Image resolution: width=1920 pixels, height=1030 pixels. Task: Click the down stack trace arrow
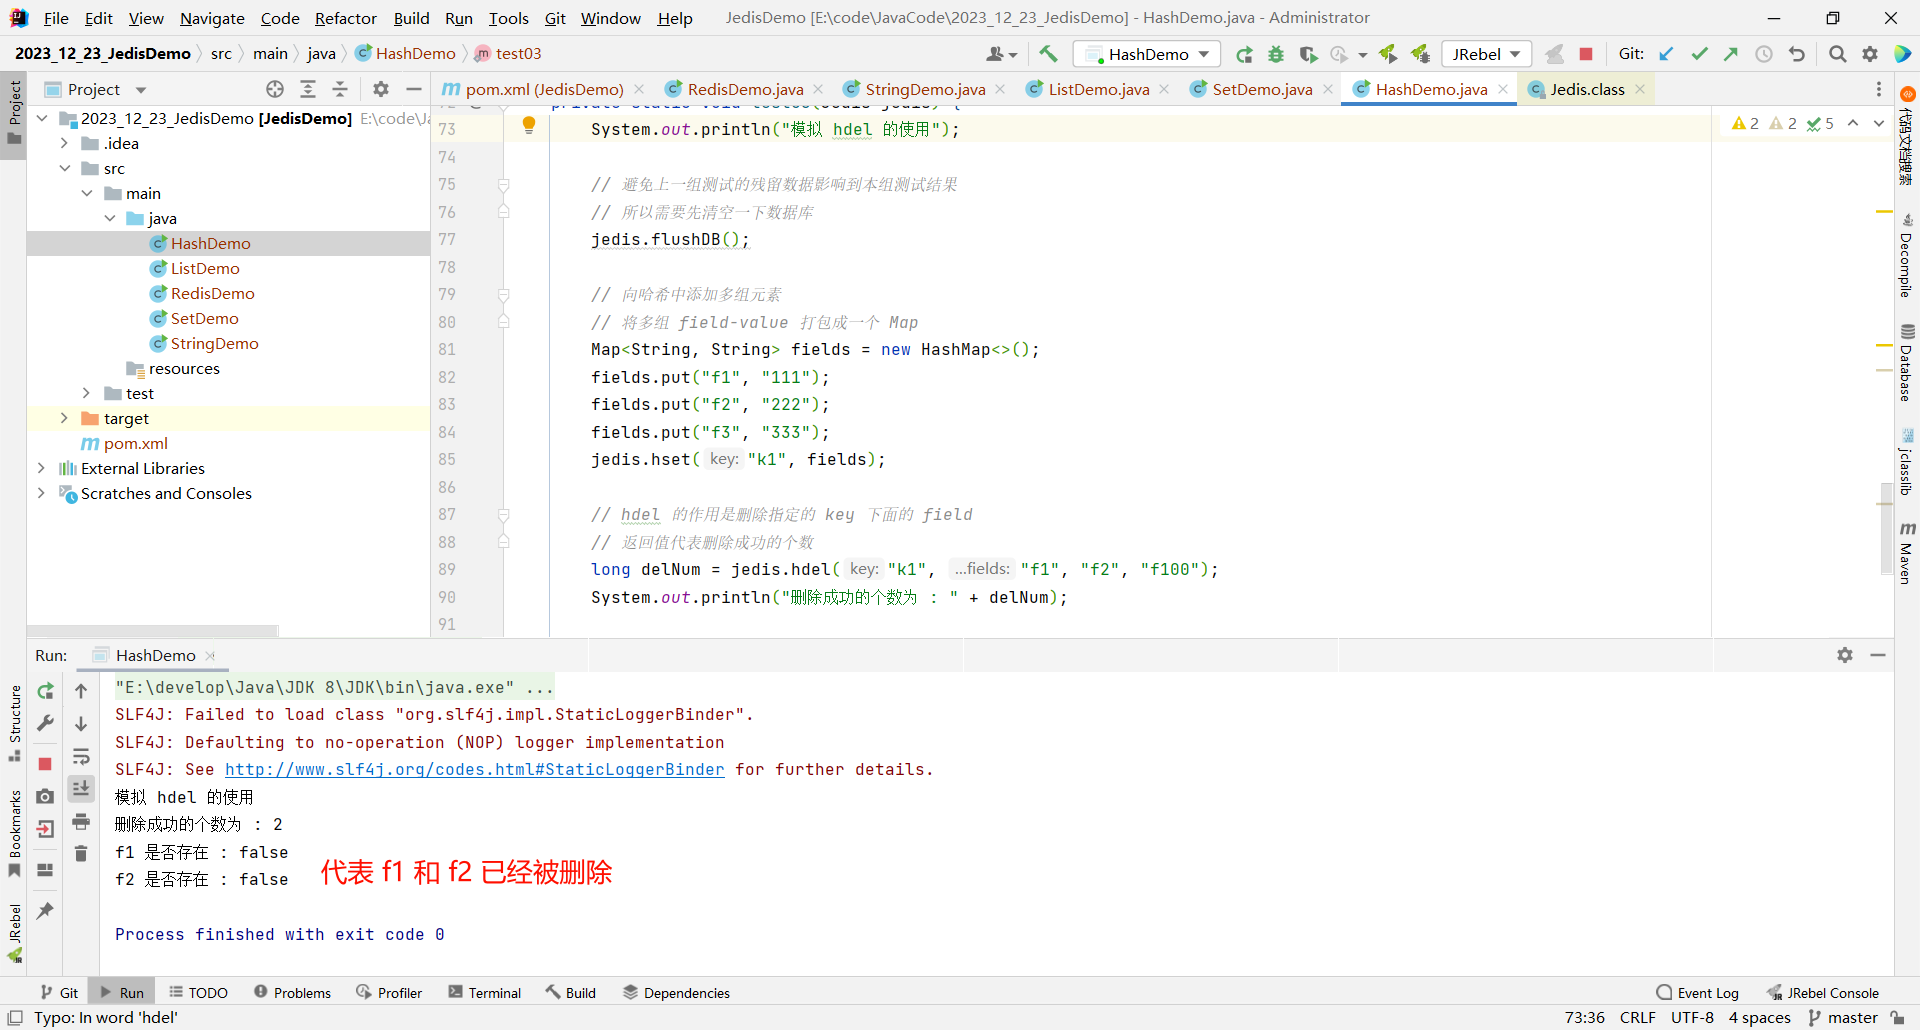(81, 723)
